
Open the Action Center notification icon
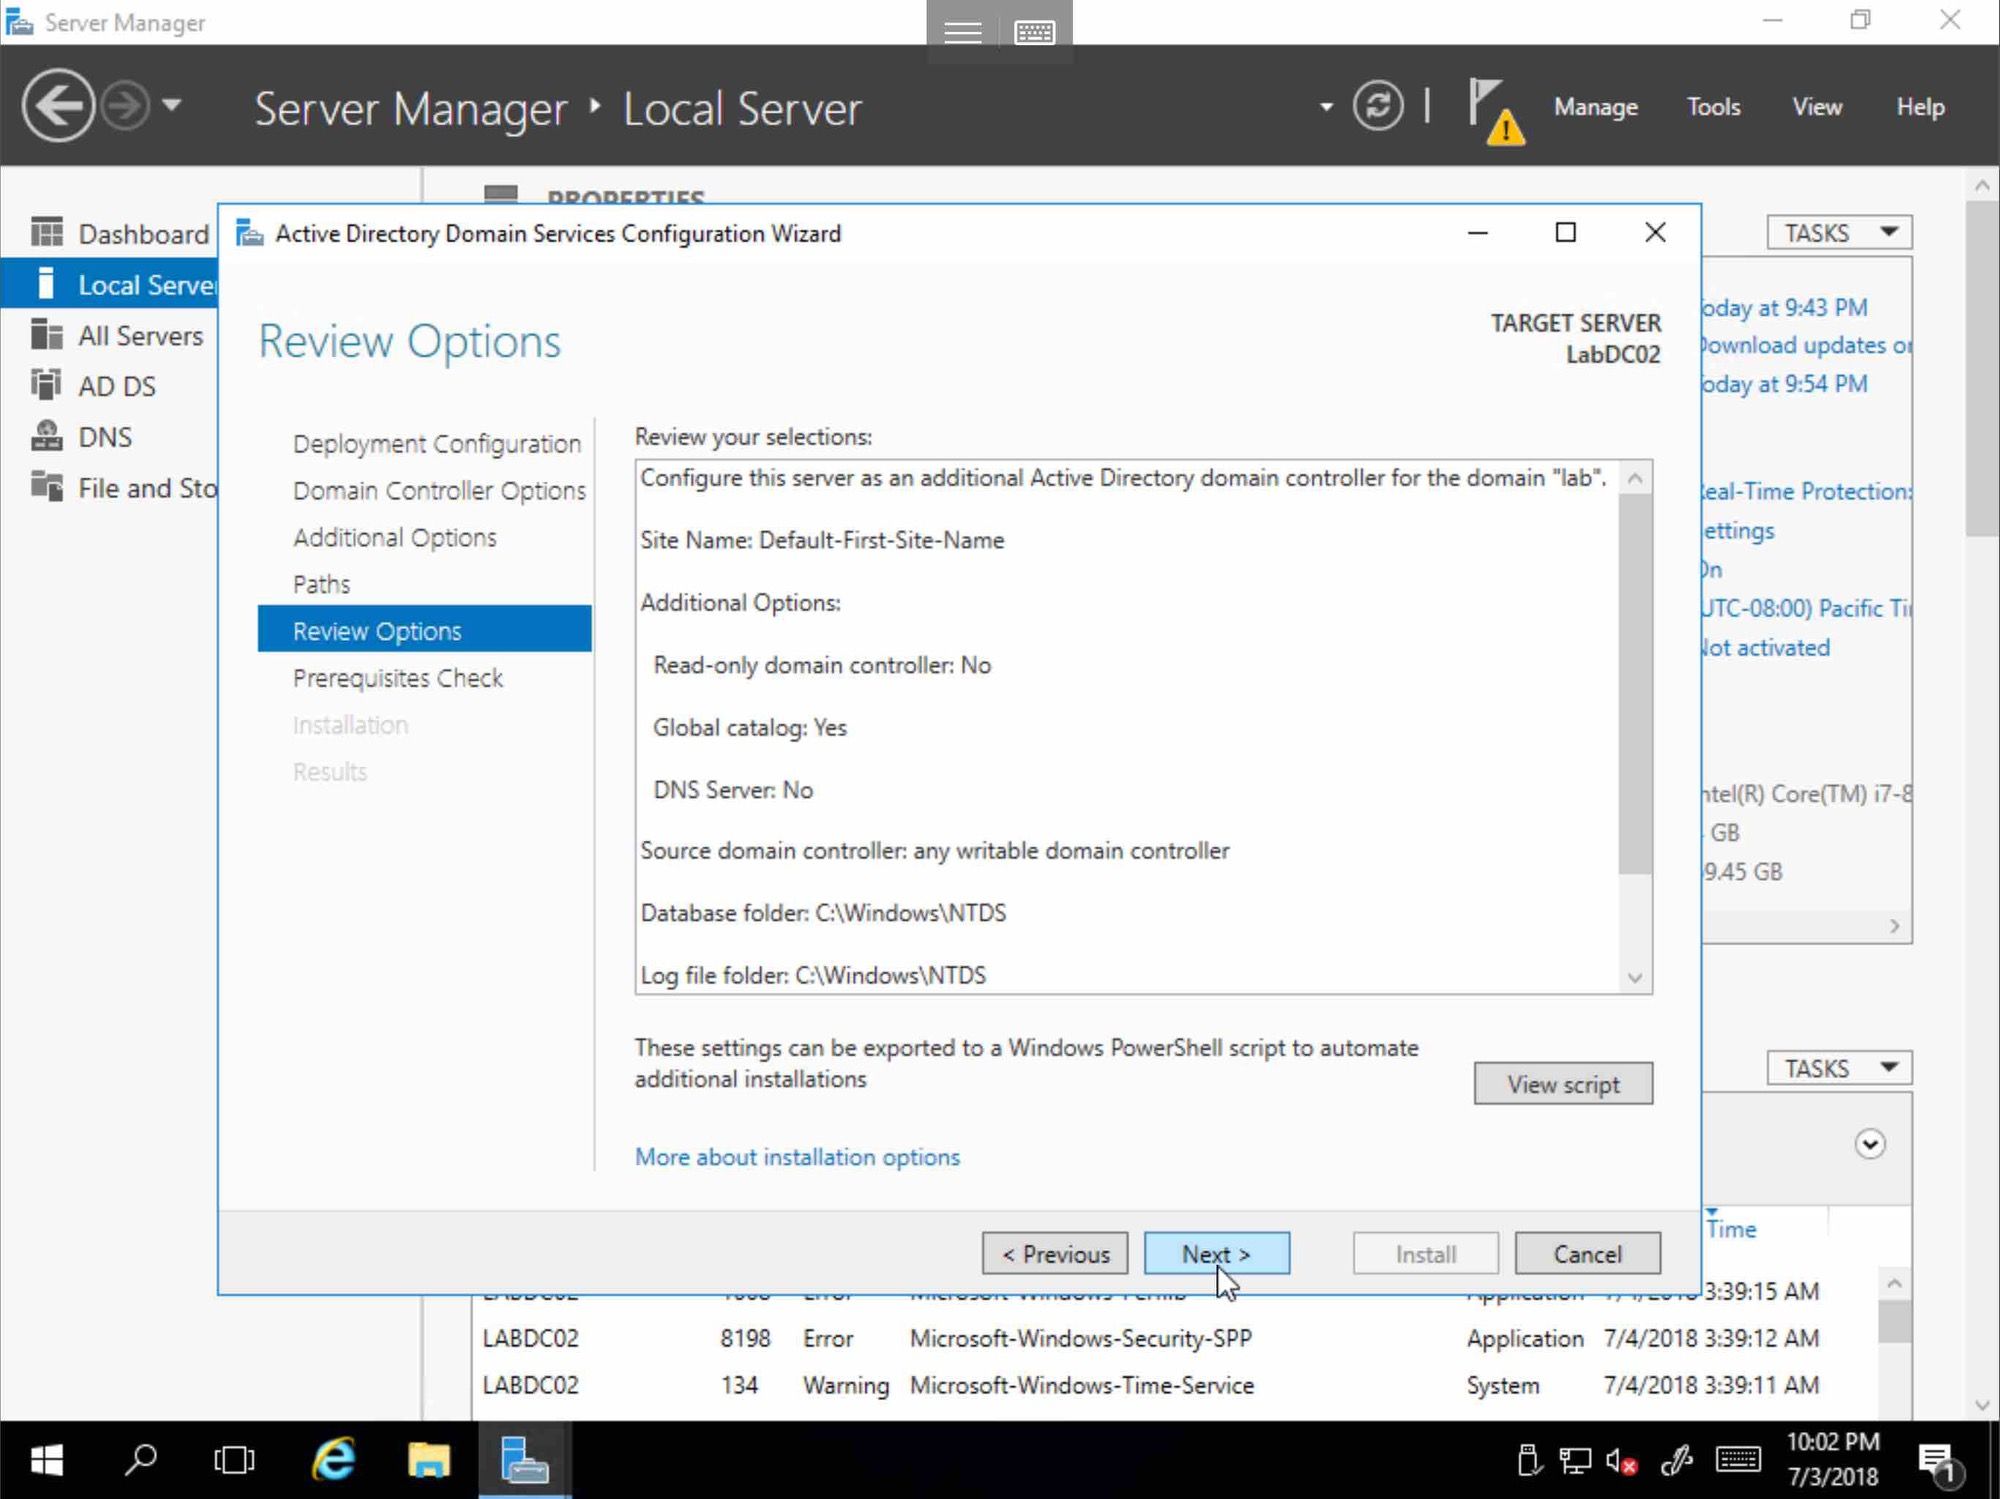[x=1940, y=1463]
